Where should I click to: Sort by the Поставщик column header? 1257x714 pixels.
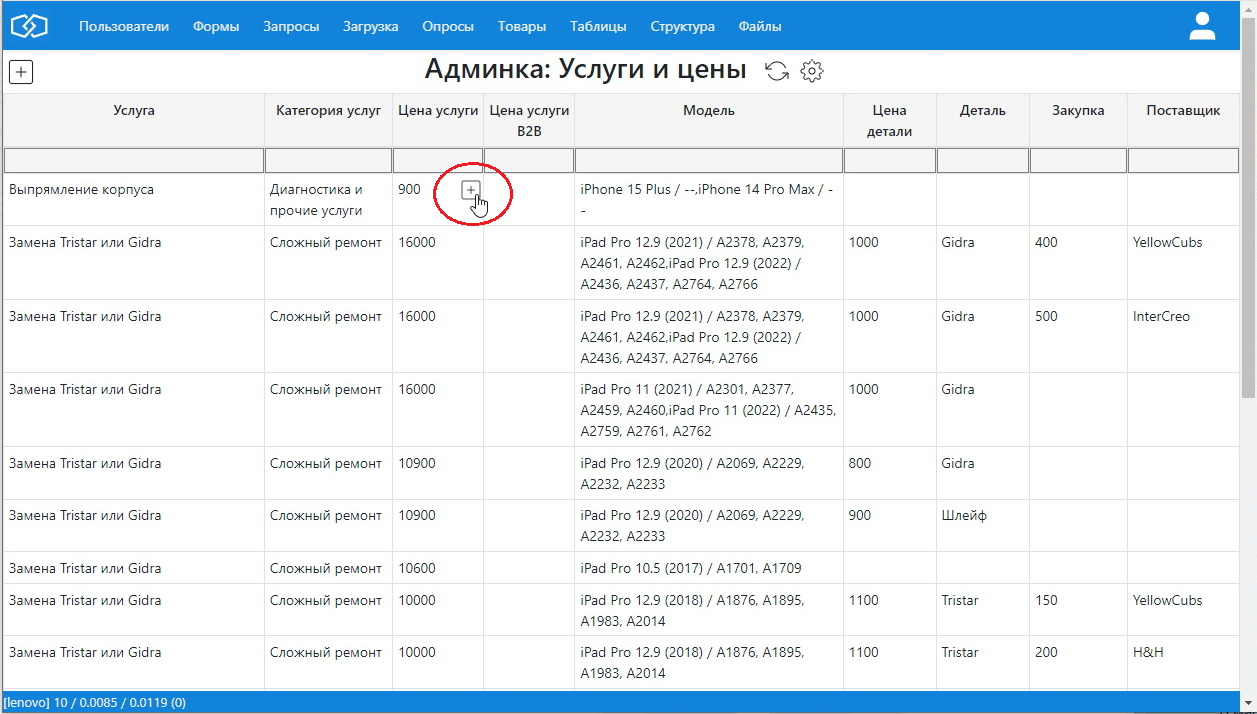pyautogui.click(x=1183, y=120)
